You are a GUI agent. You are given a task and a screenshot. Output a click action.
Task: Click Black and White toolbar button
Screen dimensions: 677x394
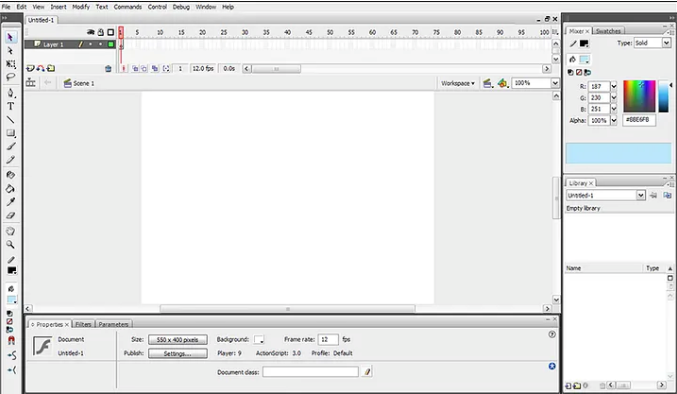pyautogui.click(x=9, y=314)
